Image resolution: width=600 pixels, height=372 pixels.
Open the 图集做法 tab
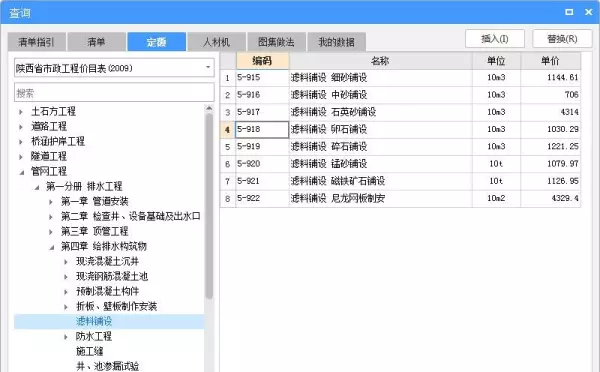click(x=276, y=42)
